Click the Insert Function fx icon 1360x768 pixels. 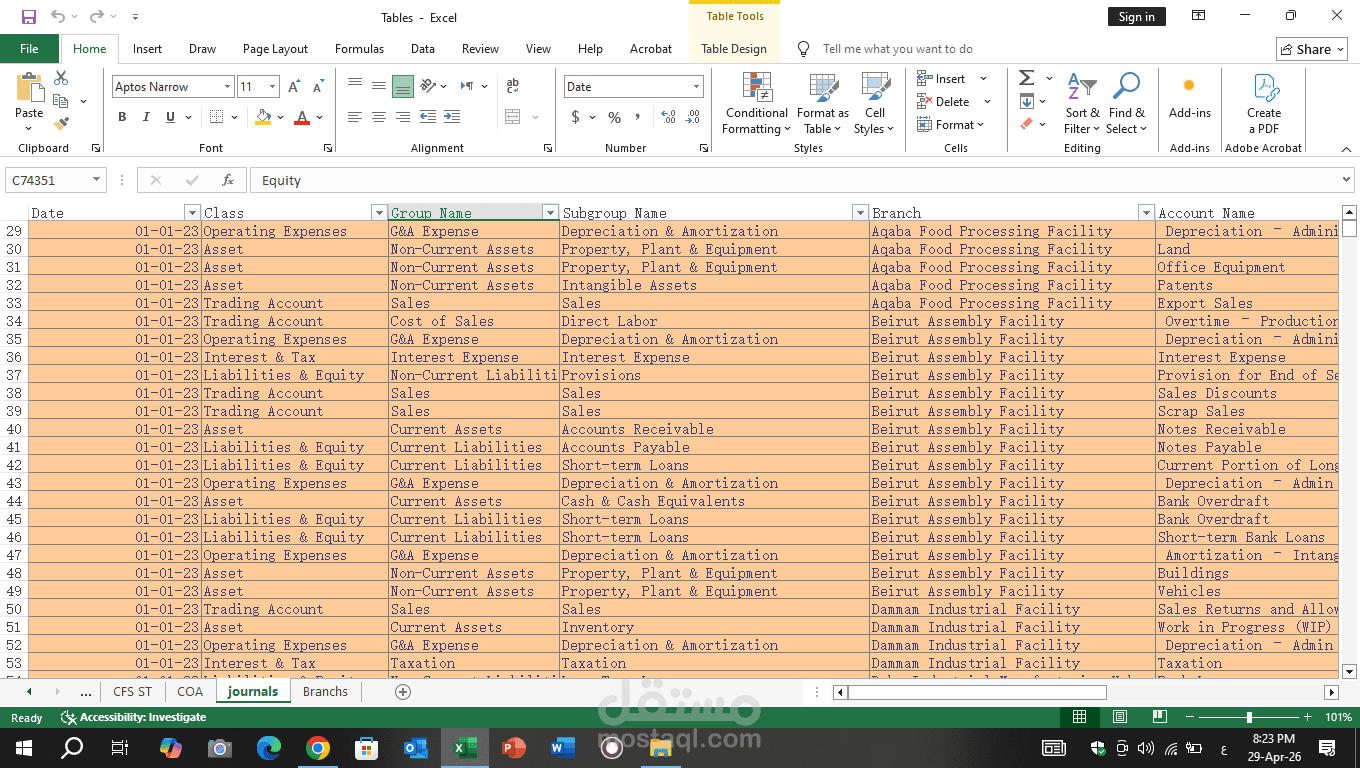tap(228, 181)
